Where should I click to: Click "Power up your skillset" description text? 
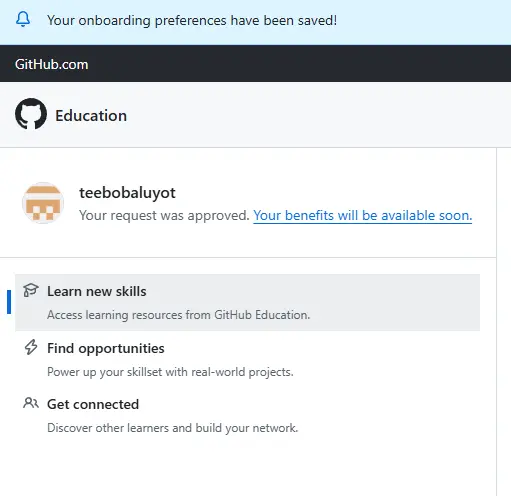point(170,372)
